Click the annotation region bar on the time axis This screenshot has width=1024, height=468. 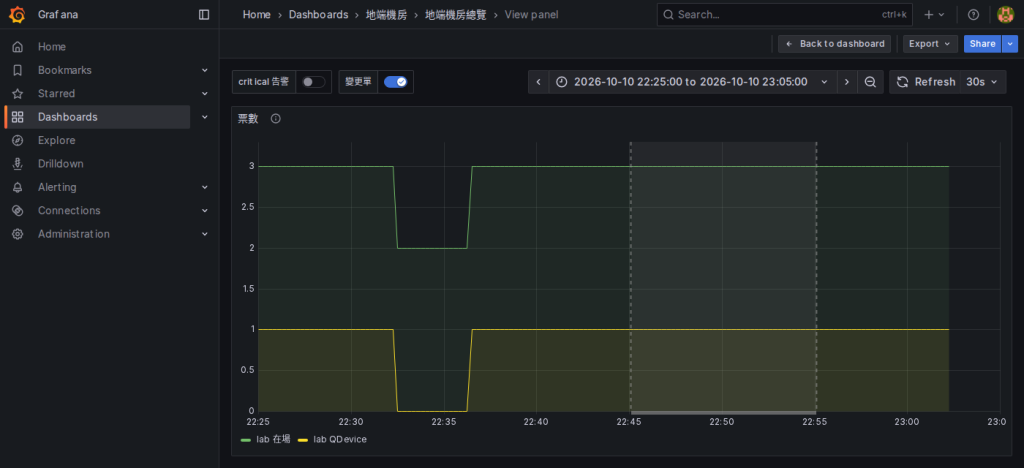[x=724, y=413]
